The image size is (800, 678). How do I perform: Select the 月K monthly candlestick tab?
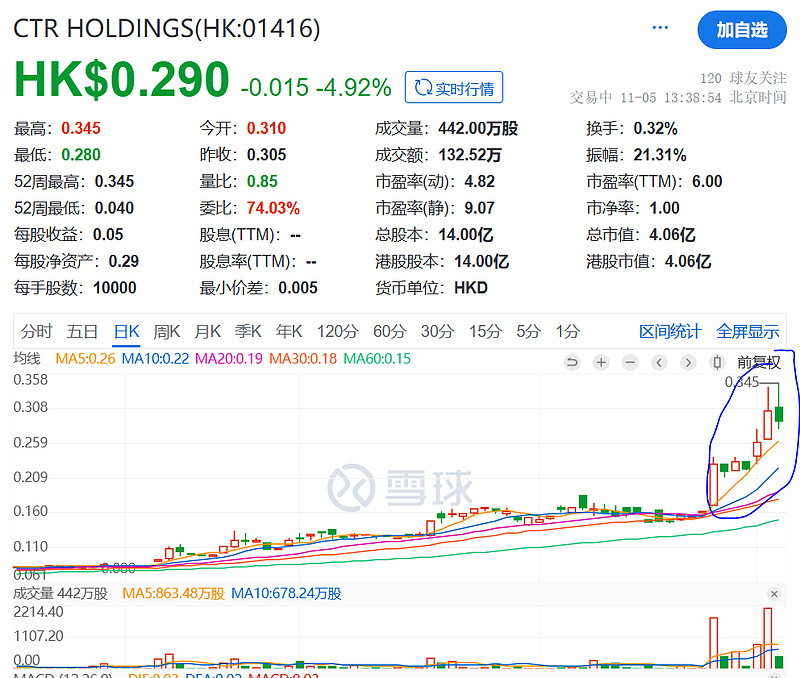coord(207,332)
